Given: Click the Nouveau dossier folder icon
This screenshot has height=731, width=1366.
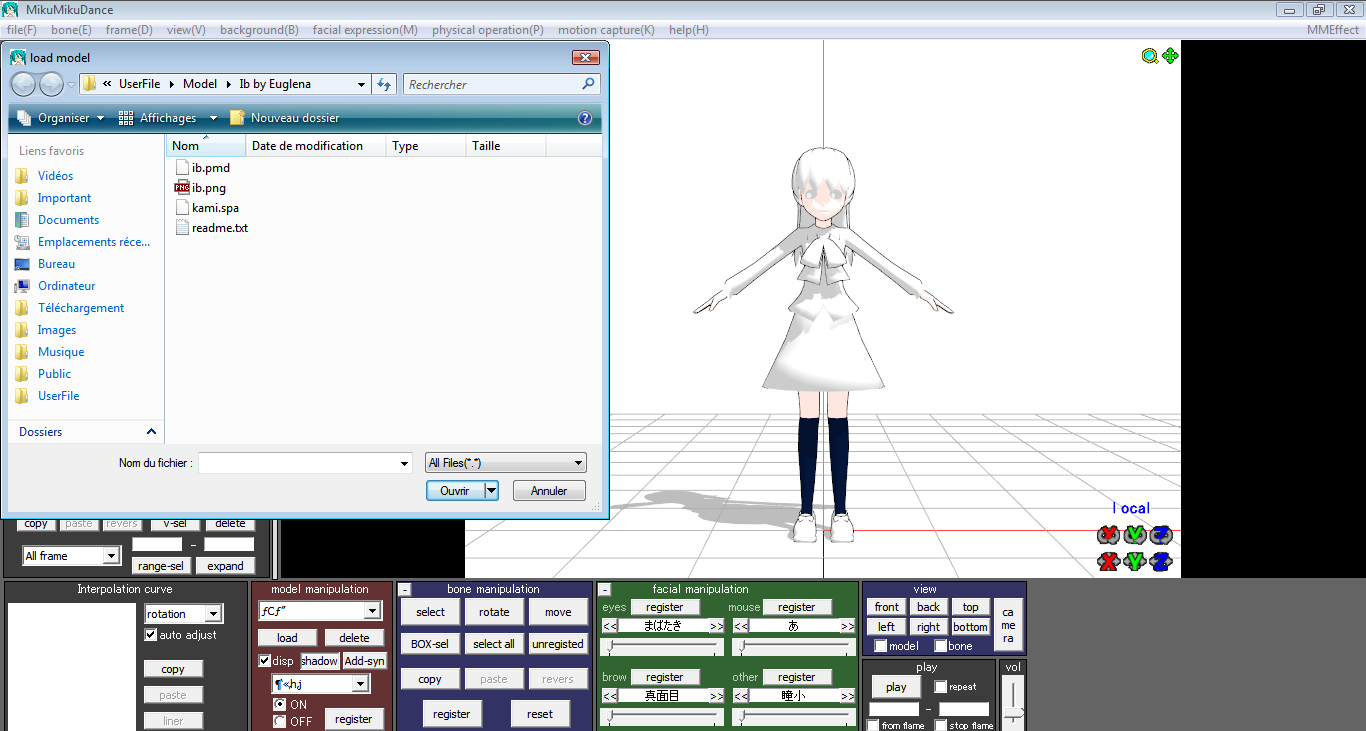Looking at the screenshot, I should 237,118.
